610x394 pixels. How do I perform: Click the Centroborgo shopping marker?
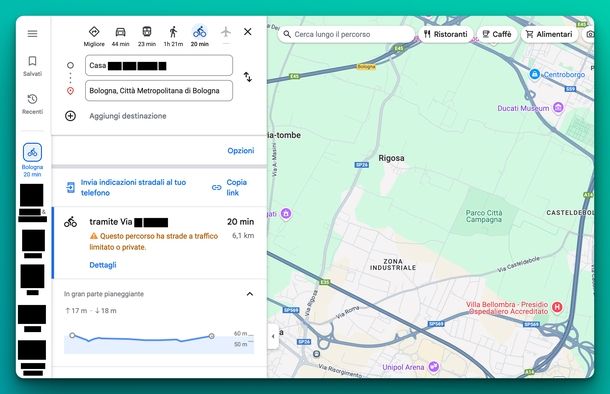point(535,74)
